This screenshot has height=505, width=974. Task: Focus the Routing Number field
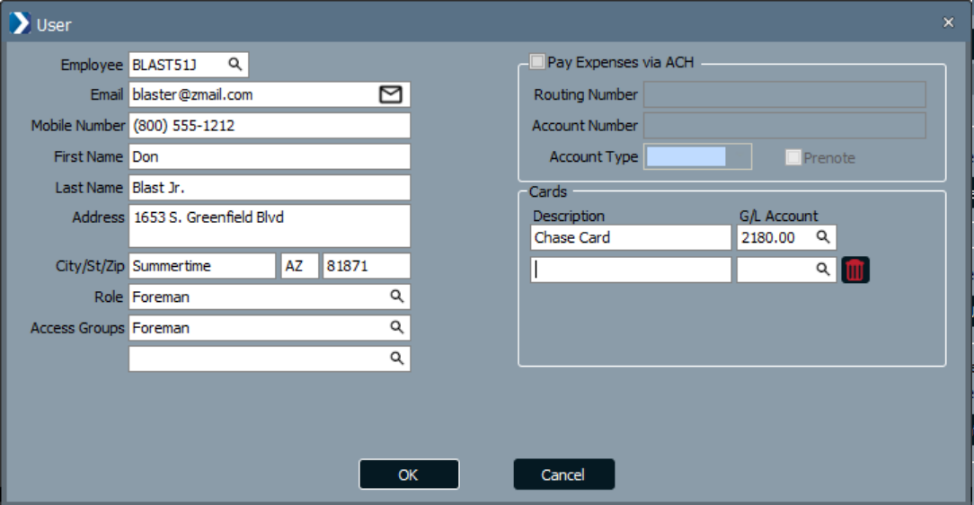point(784,95)
